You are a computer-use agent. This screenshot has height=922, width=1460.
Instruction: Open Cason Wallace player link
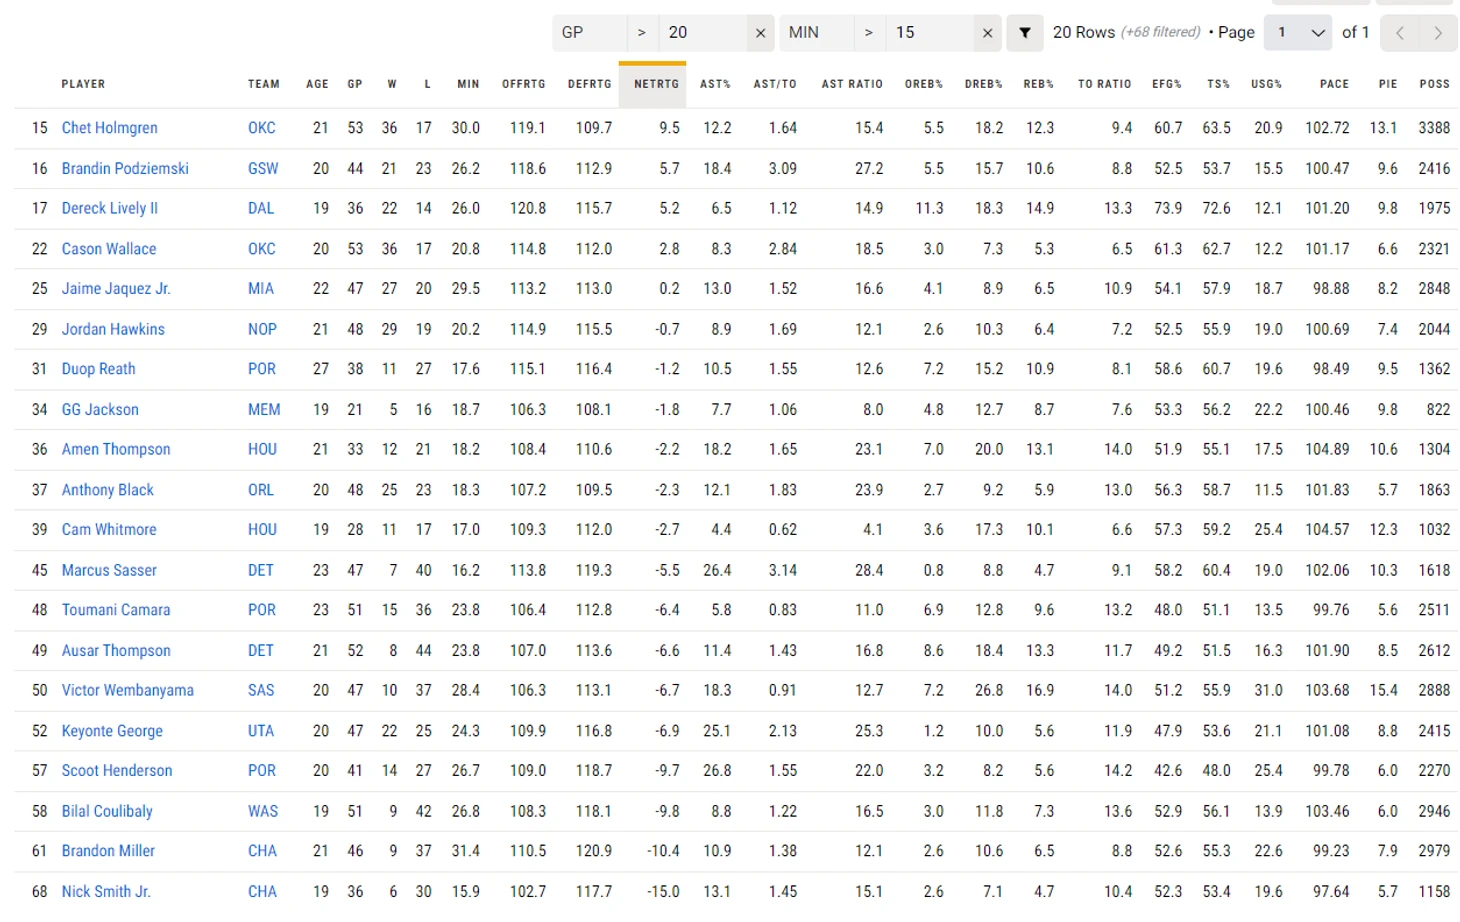pos(108,249)
